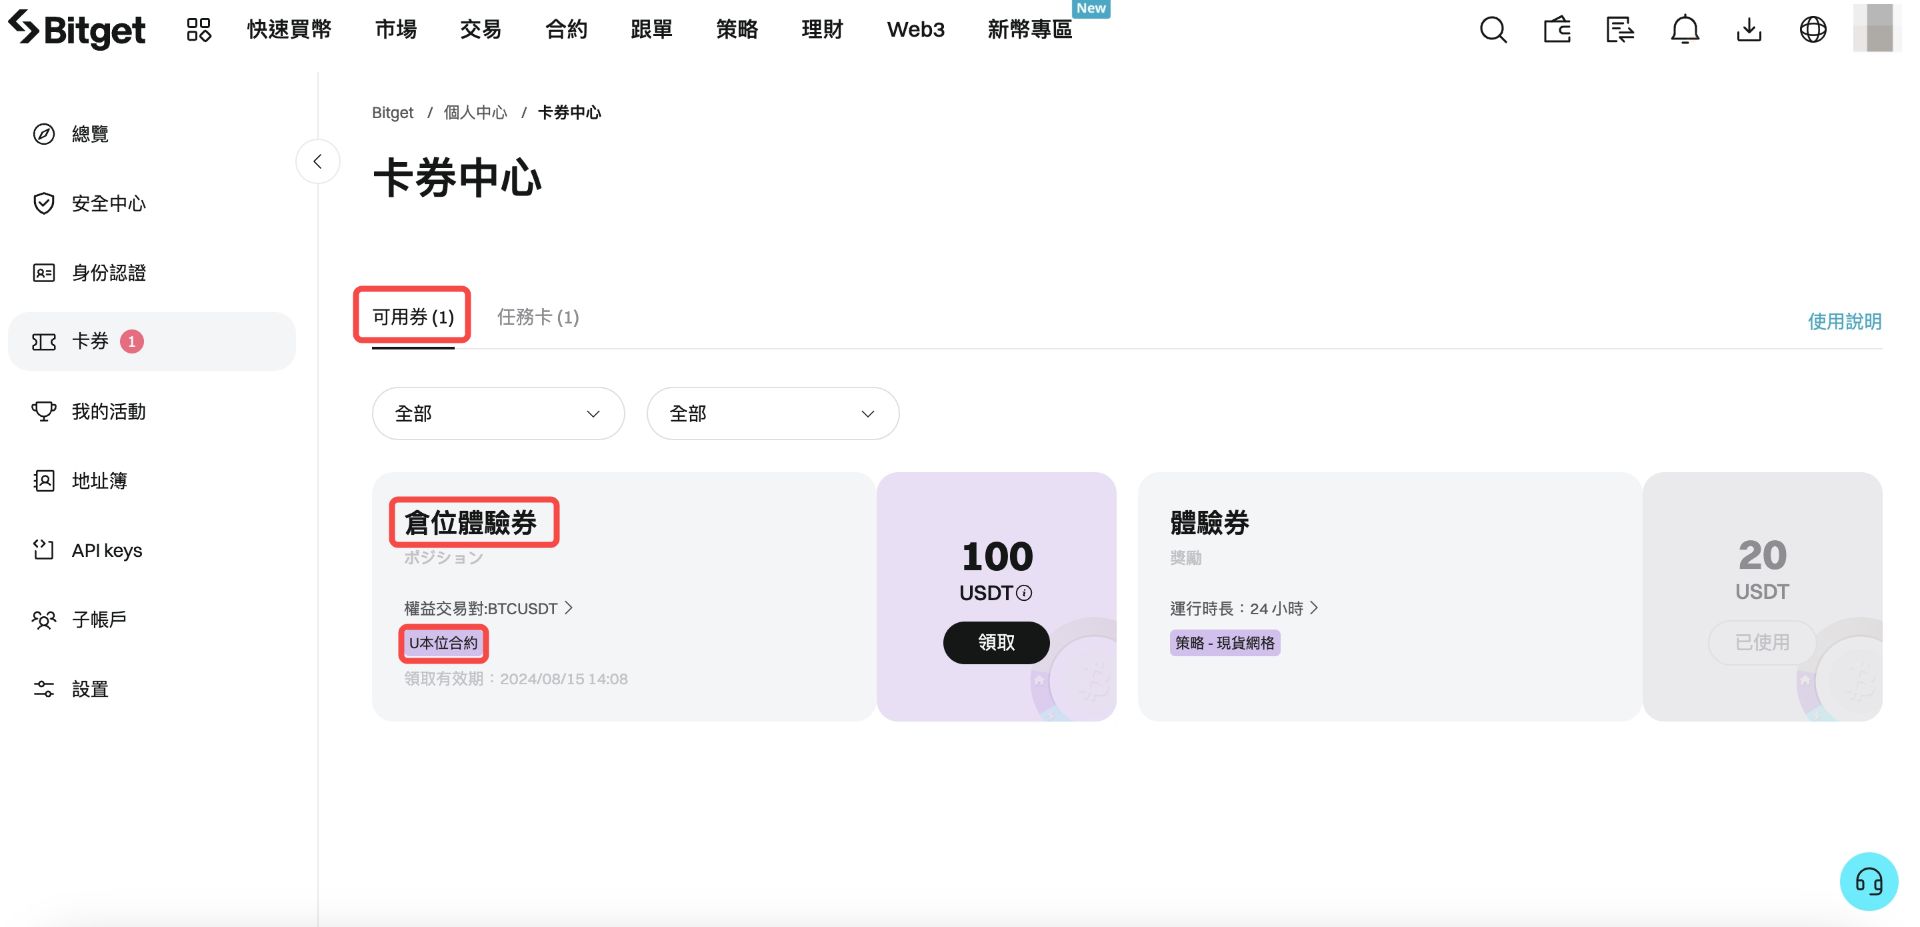Open the apps grid icon

coord(199,30)
